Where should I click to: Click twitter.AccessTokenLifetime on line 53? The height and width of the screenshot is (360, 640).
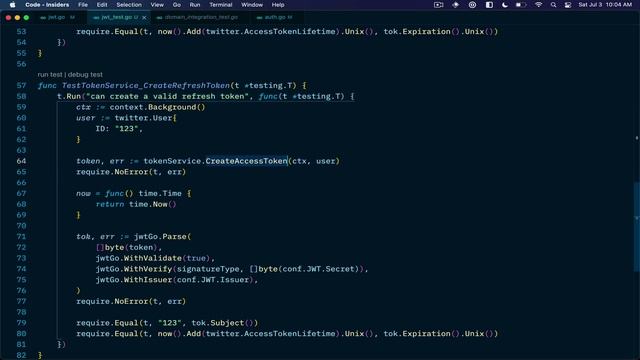tap(271, 32)
